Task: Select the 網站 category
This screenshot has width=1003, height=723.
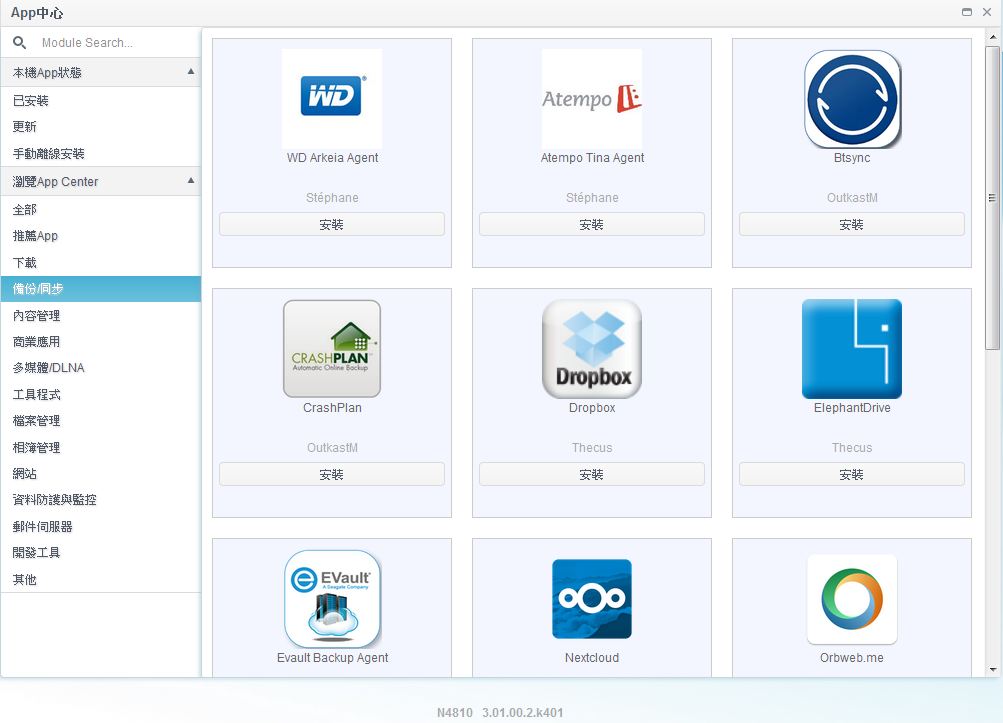Action: [x=100, y=473]
